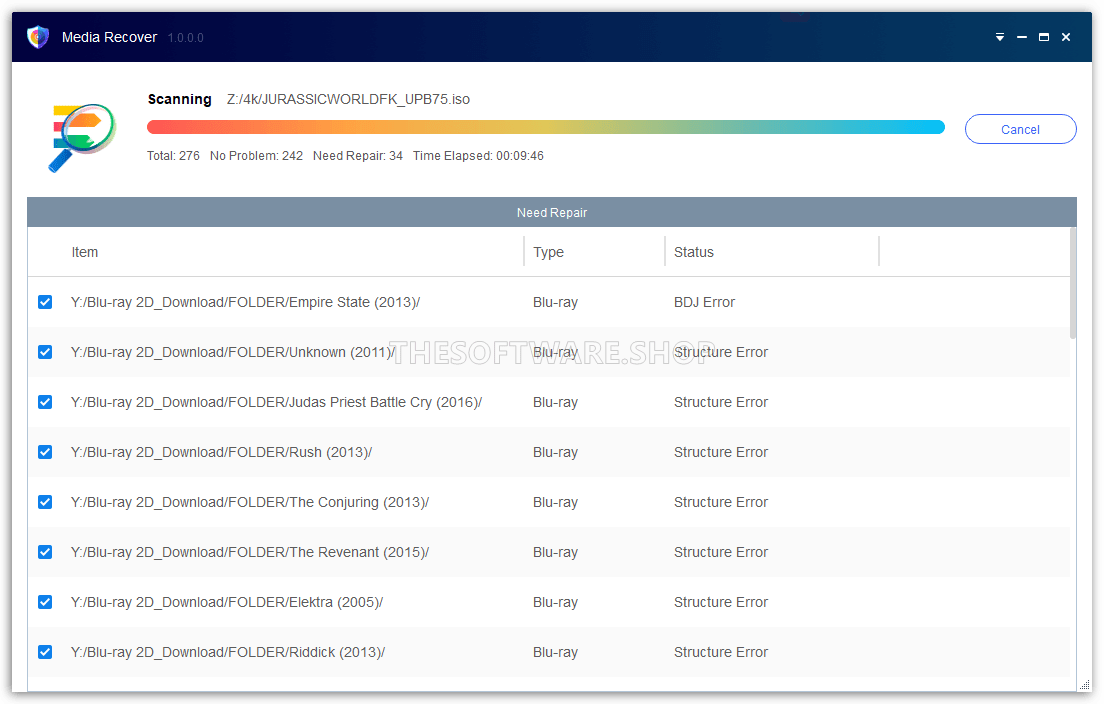
Task: Click the Media Recover shield logo
Action: [x=38, y=37]
